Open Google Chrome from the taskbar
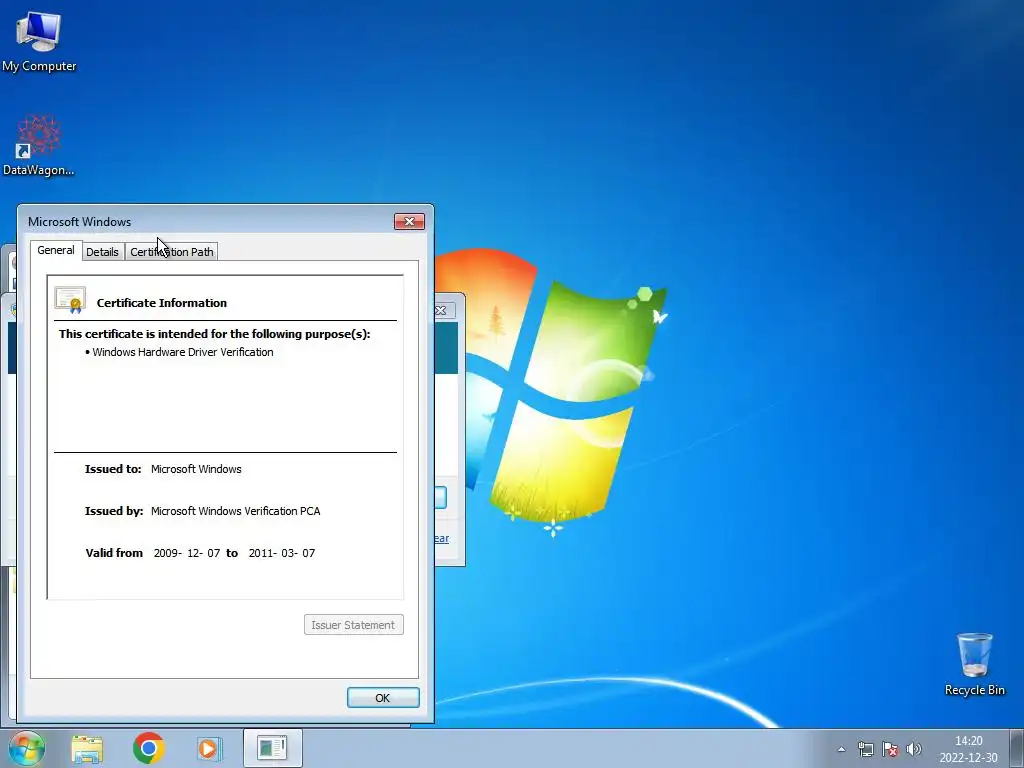Viewport: 1024px width, 768px height. pos(148,748)
